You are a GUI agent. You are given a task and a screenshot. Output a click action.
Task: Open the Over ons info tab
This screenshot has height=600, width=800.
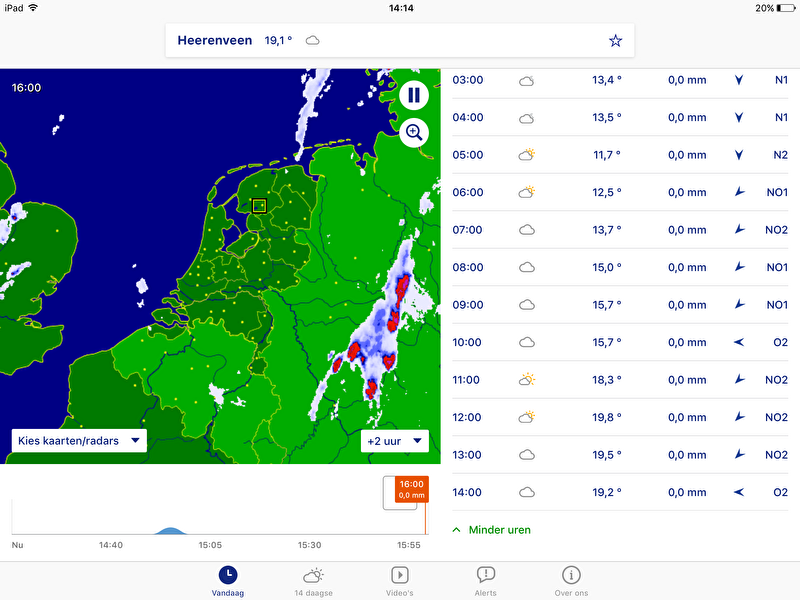point(571,580)
